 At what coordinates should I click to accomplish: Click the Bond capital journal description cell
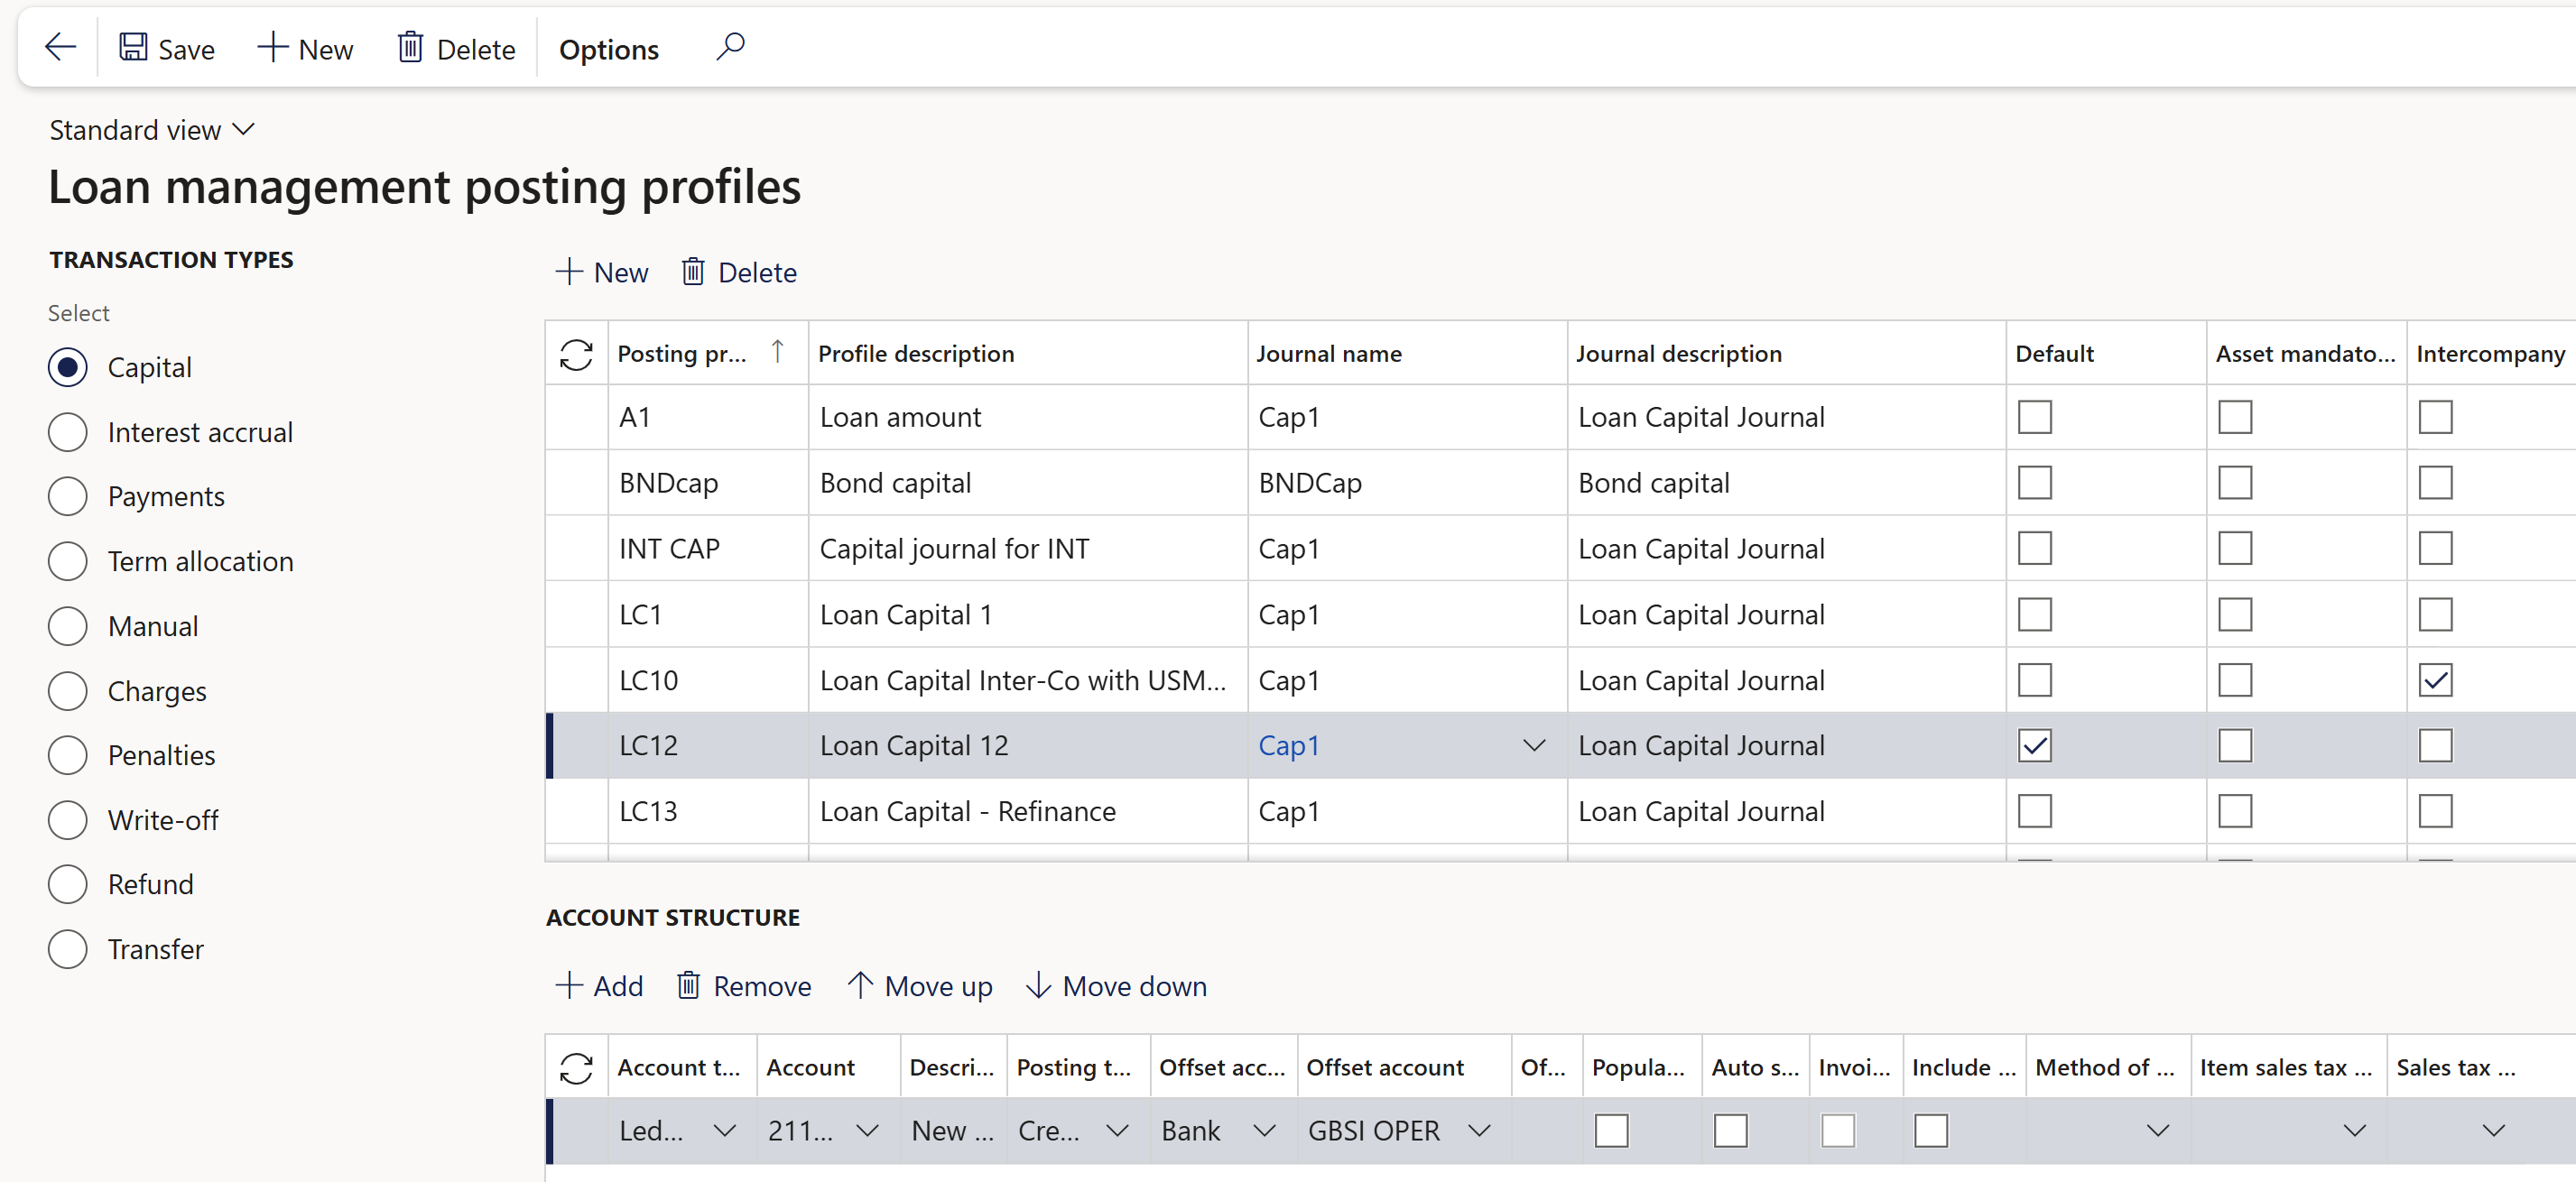[1786, 483]
